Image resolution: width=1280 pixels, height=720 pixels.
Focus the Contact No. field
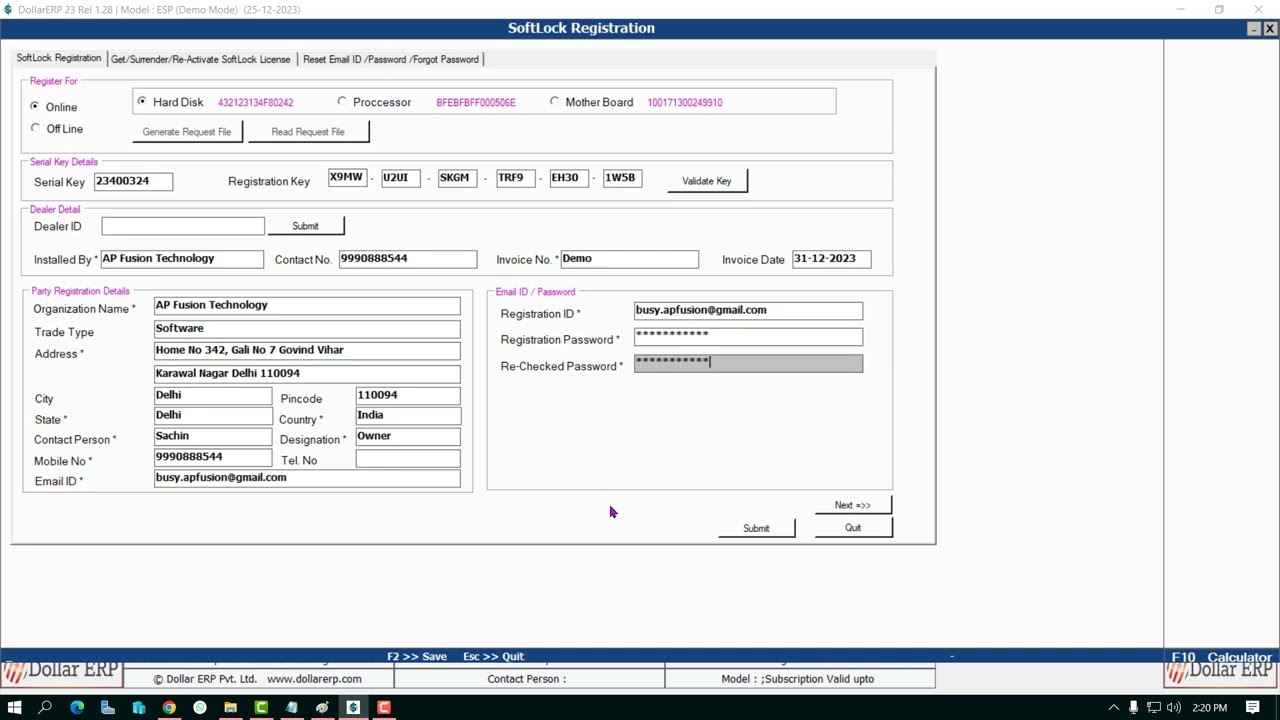(408, 259)
